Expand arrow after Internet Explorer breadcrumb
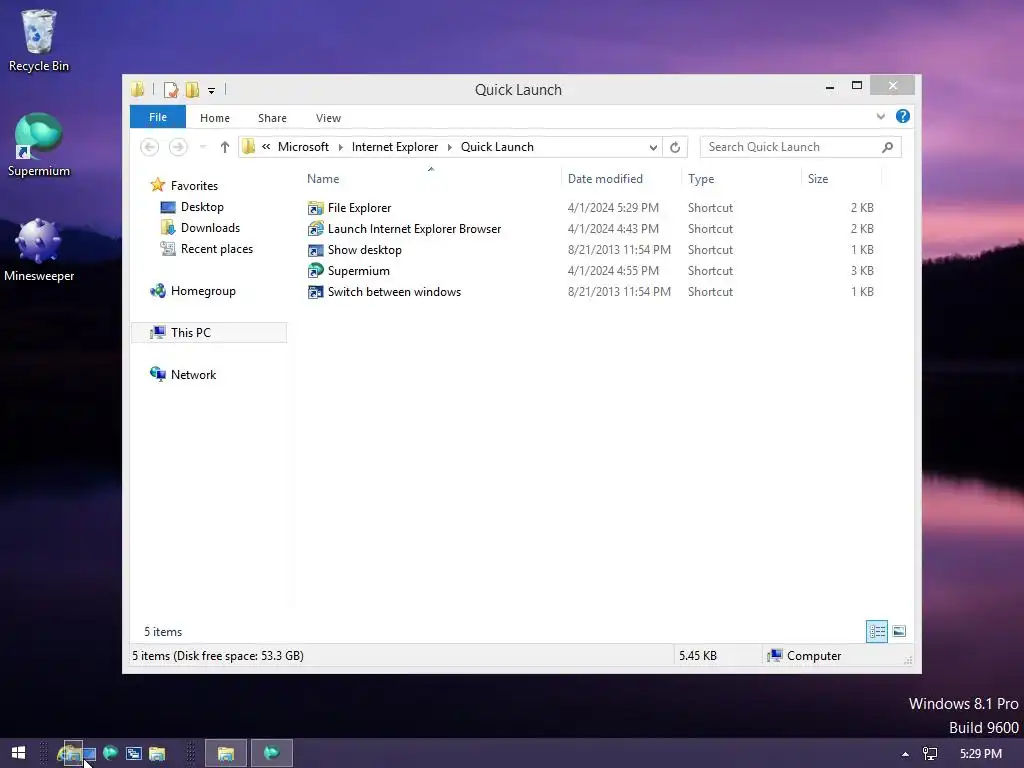Screen dimensions: 1024x768 coord(449,148)
